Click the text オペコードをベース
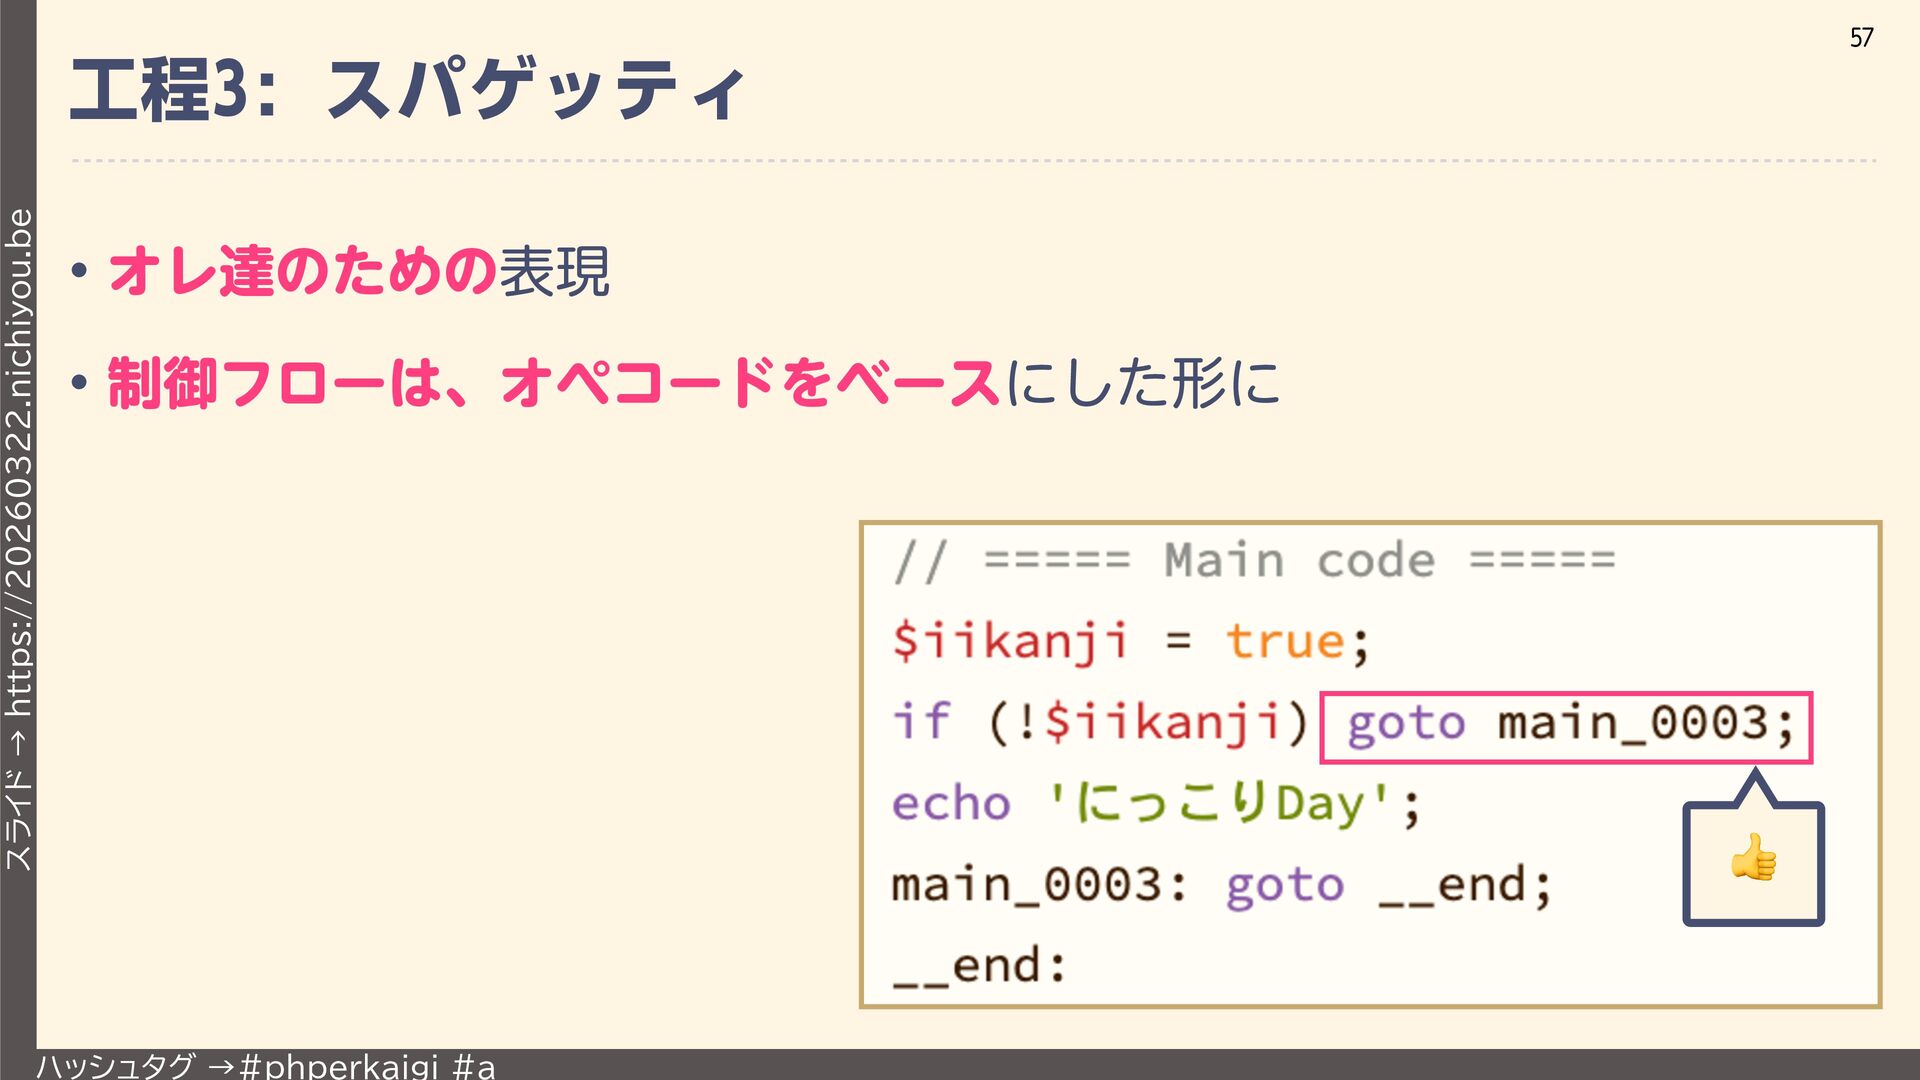This screenshot has width=1920, height=1080. click(x=750, y=383)
